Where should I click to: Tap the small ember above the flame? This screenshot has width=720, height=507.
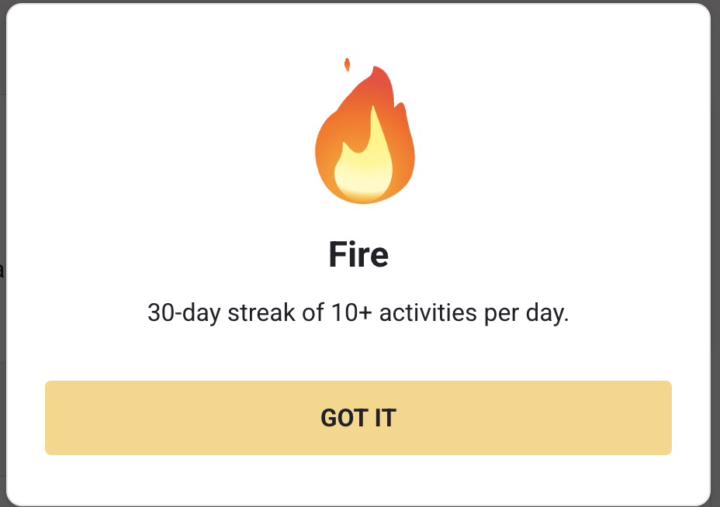coord(347,65)
